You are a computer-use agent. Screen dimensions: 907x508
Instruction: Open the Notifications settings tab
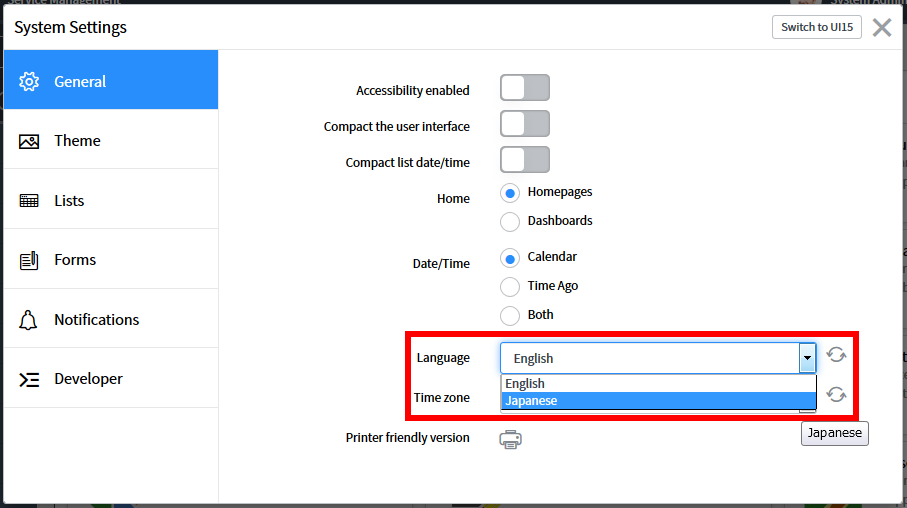click(111, 319)
